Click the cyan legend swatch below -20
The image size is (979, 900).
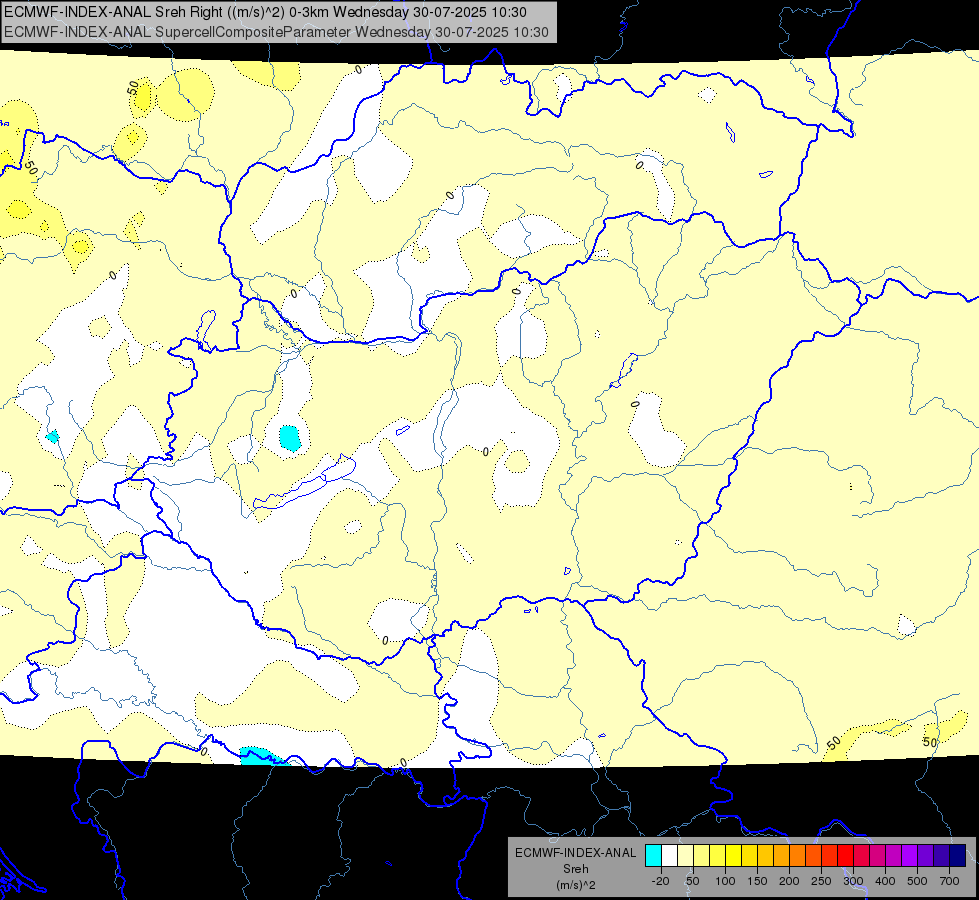pyautogui.click(x=653, y=856)
